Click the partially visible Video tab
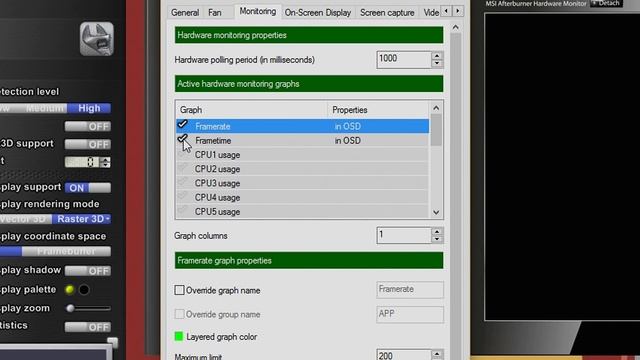The image size is (640, 360). [431, 13]
